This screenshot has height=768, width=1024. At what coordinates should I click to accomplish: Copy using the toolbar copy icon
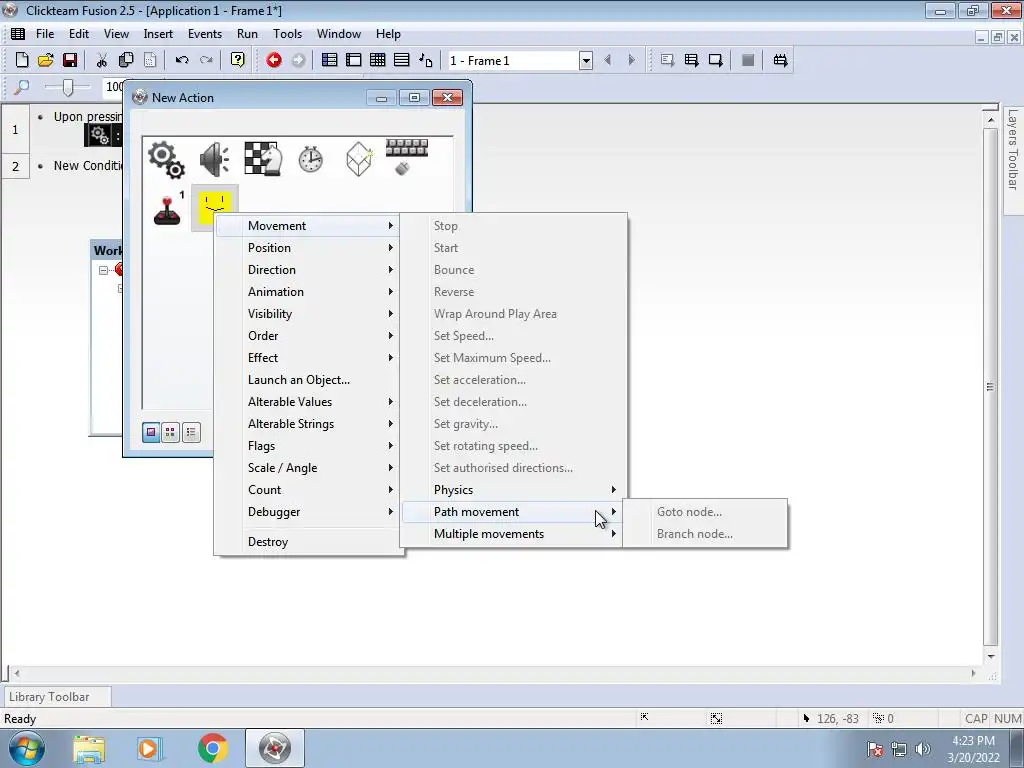point(125,60)
